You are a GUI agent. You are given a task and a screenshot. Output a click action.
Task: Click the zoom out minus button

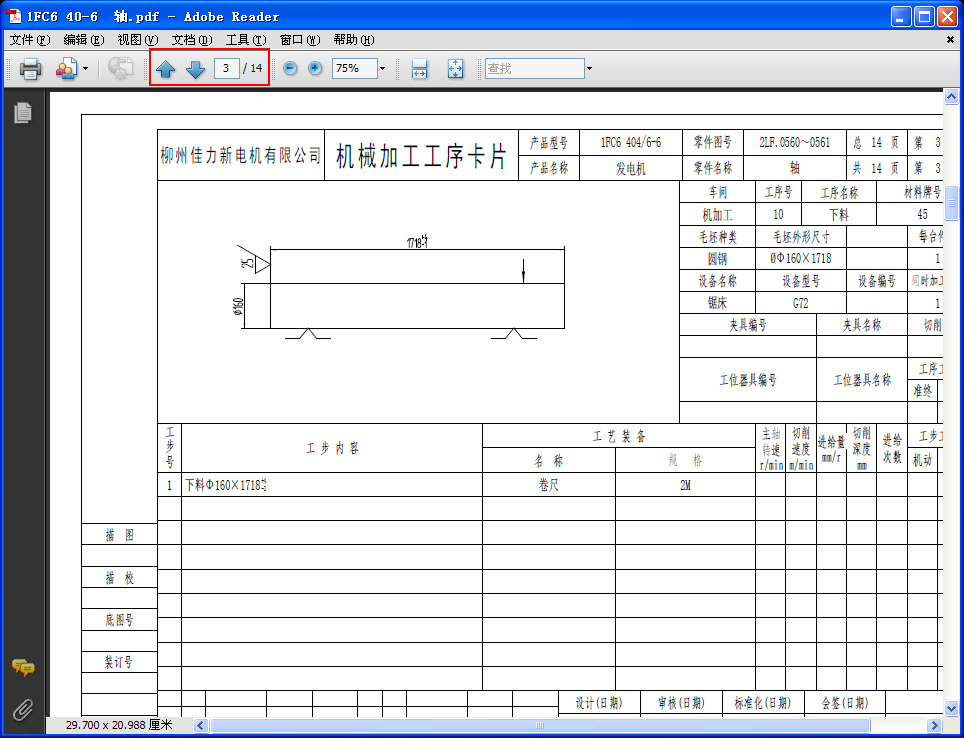click(290, 68)
